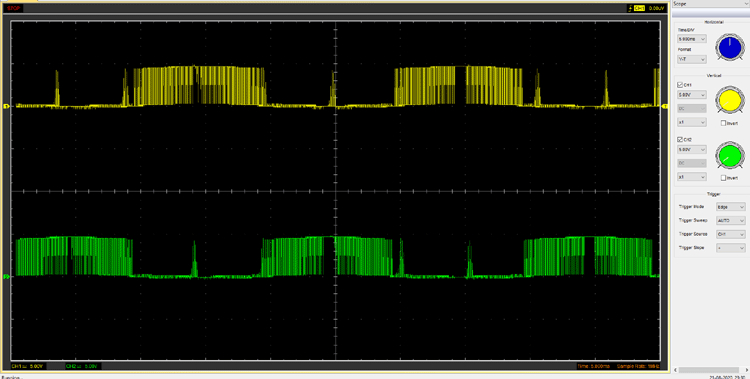Click the trigger edge icon in top bar
The width and height of the screenshot is (750, 379).
click(630, 9)
